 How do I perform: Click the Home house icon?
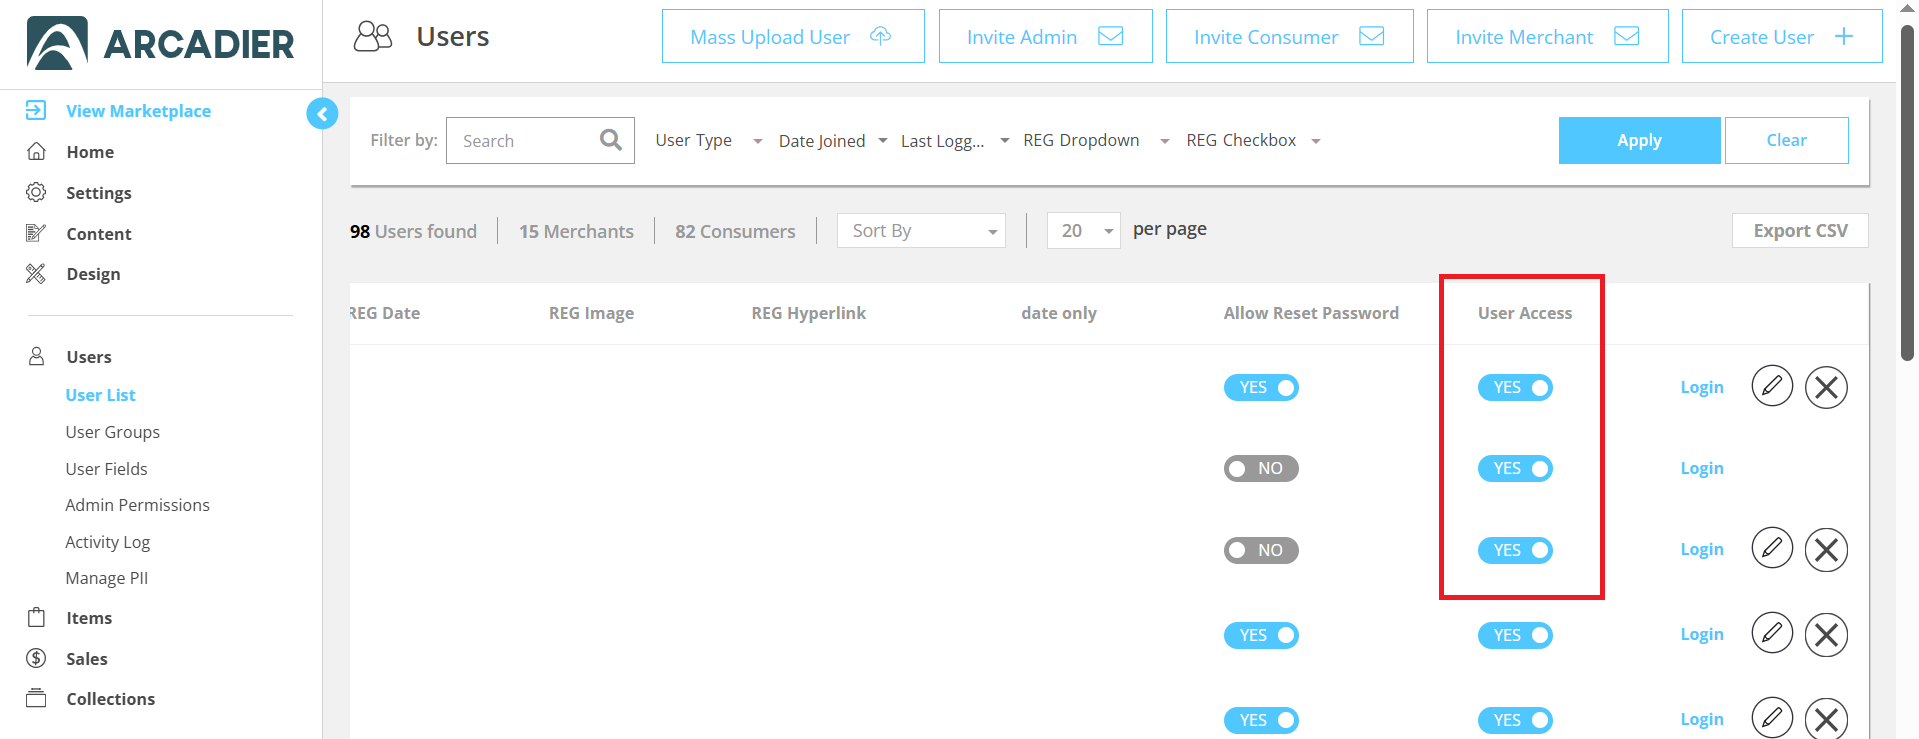pos(36,151)
